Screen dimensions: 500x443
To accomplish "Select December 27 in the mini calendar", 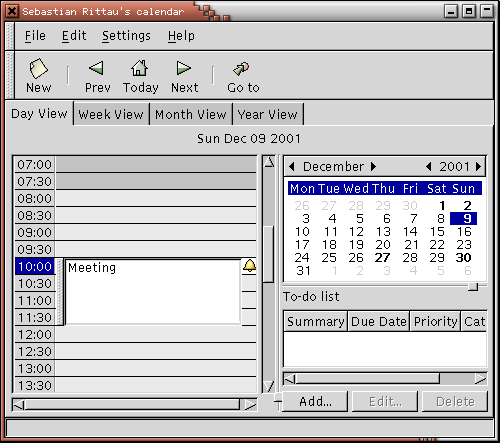I will coord(382,258).
